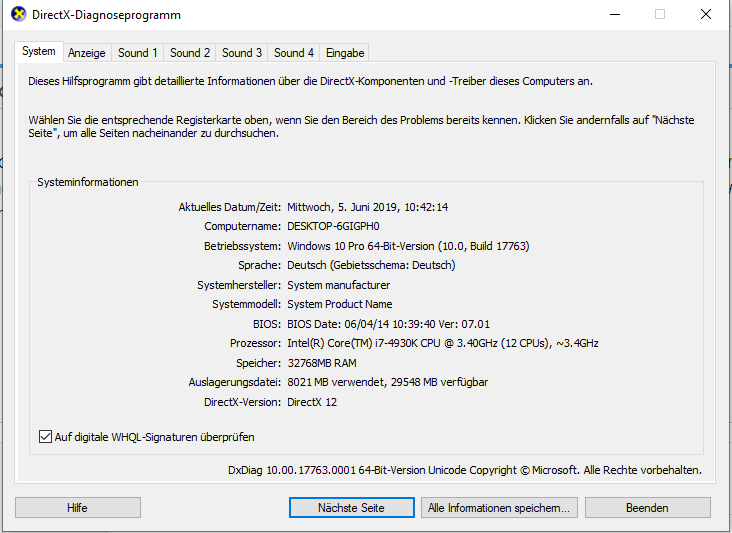Open the Eingabe tab
The width and height of the screenshot is (732, 533).
click(x=345, y=53)
